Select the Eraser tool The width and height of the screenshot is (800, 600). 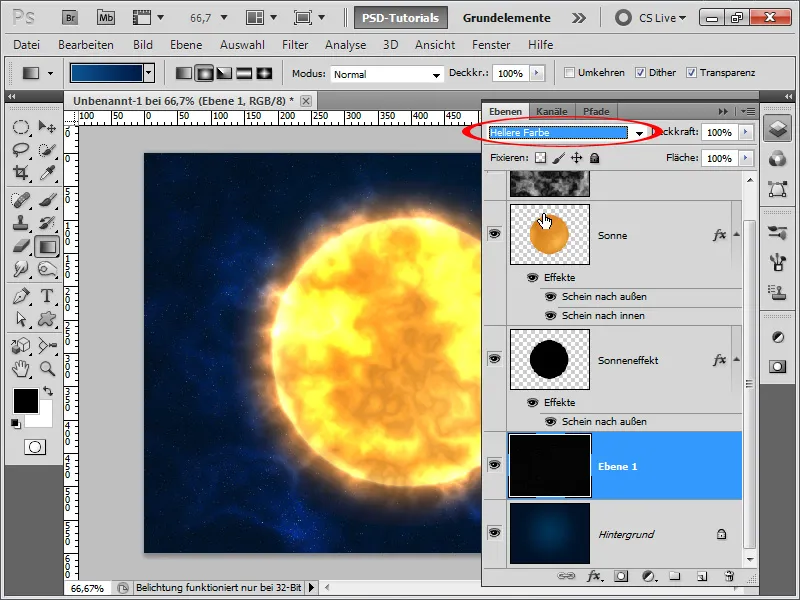pos(20,246)
